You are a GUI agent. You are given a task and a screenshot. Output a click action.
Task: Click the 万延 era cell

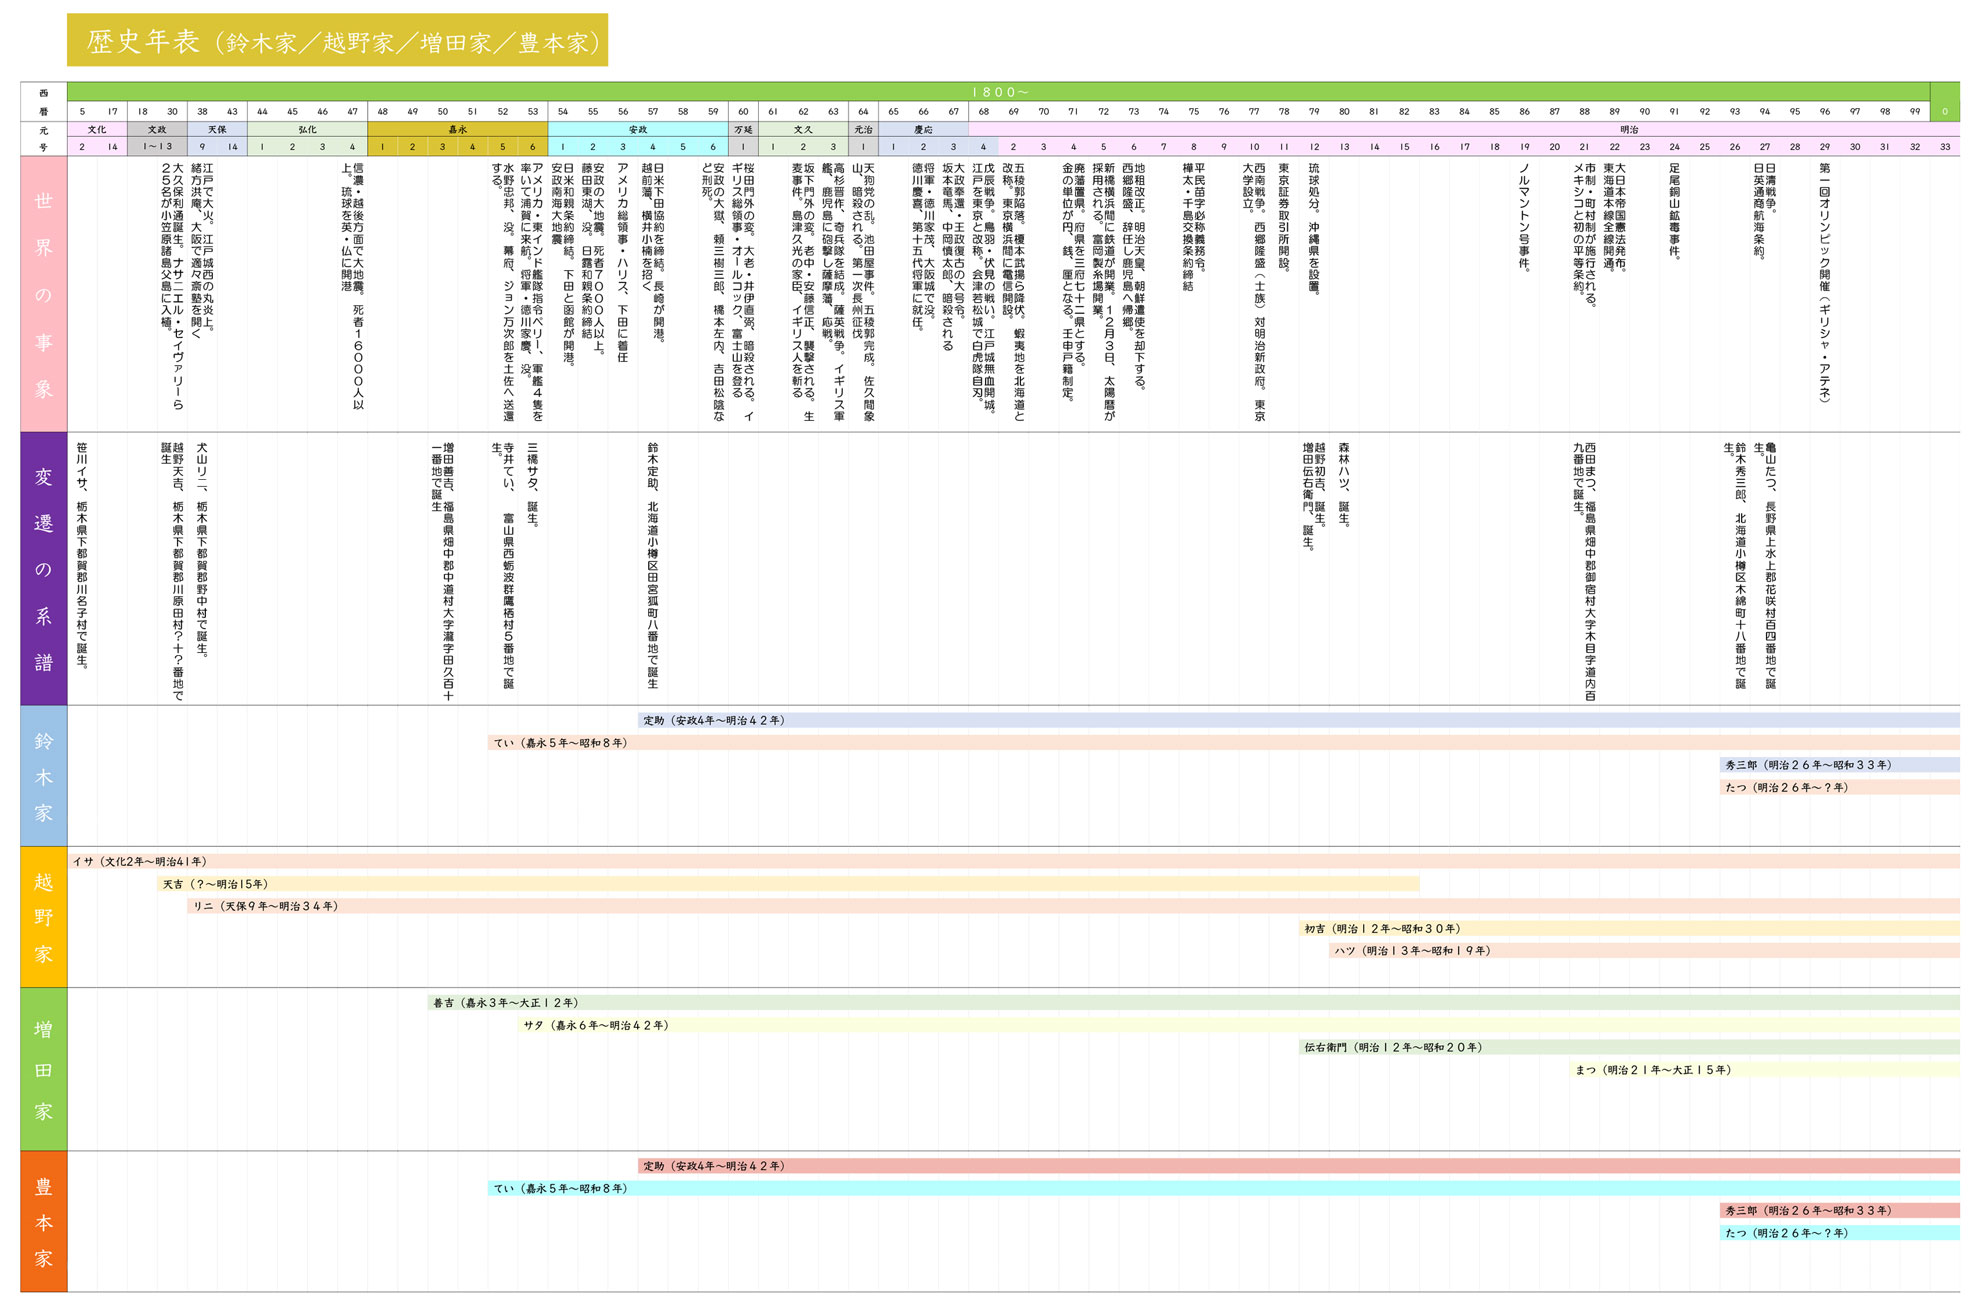[743, 129]
